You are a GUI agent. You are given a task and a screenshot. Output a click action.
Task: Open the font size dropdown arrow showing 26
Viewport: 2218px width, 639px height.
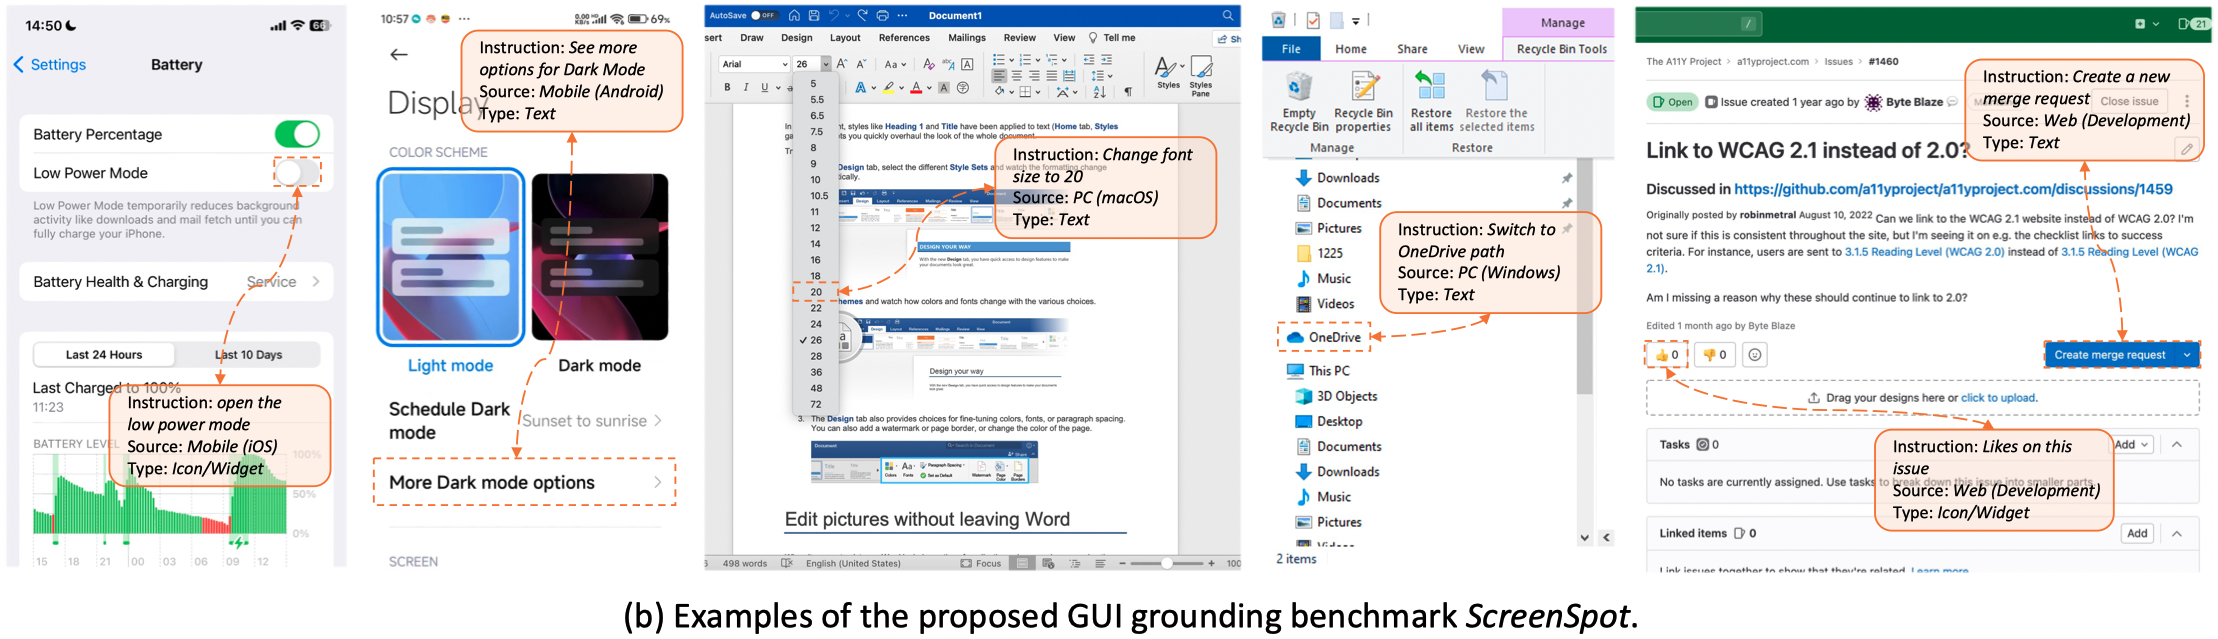coord(826,64)
